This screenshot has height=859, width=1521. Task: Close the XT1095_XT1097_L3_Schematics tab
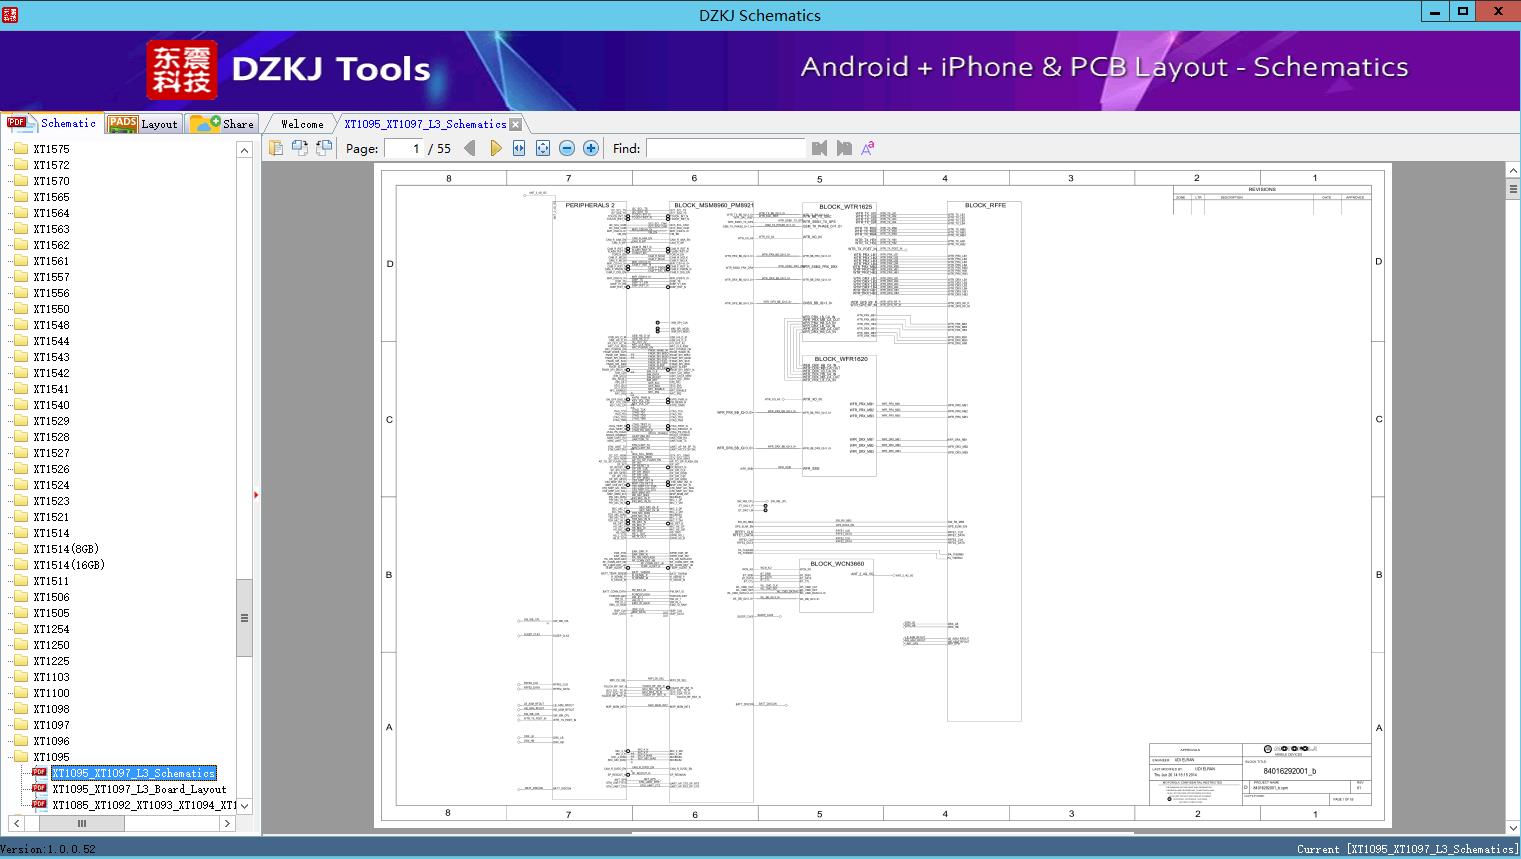point(516,124)
